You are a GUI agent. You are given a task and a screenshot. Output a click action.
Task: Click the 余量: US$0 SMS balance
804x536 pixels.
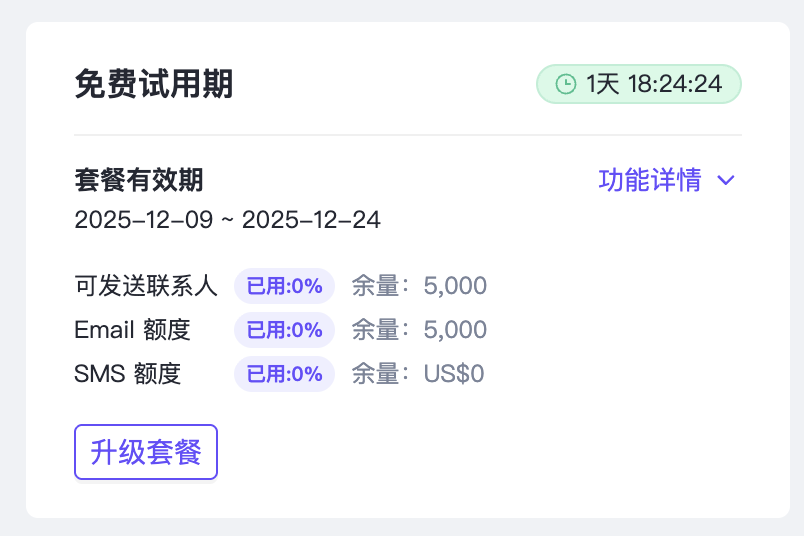coord(418,374)
